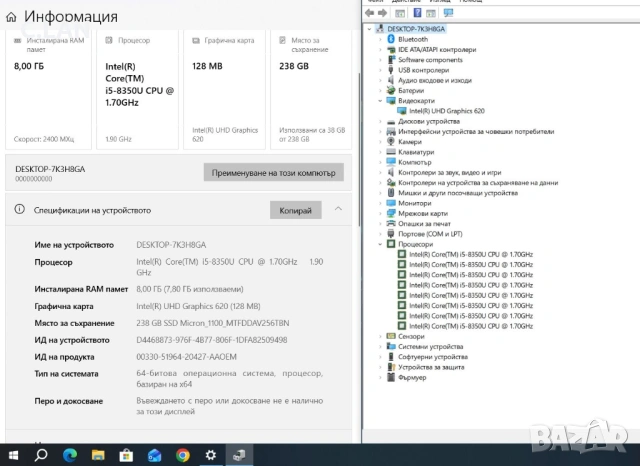Click Тип на системата label

pos(67,373)
